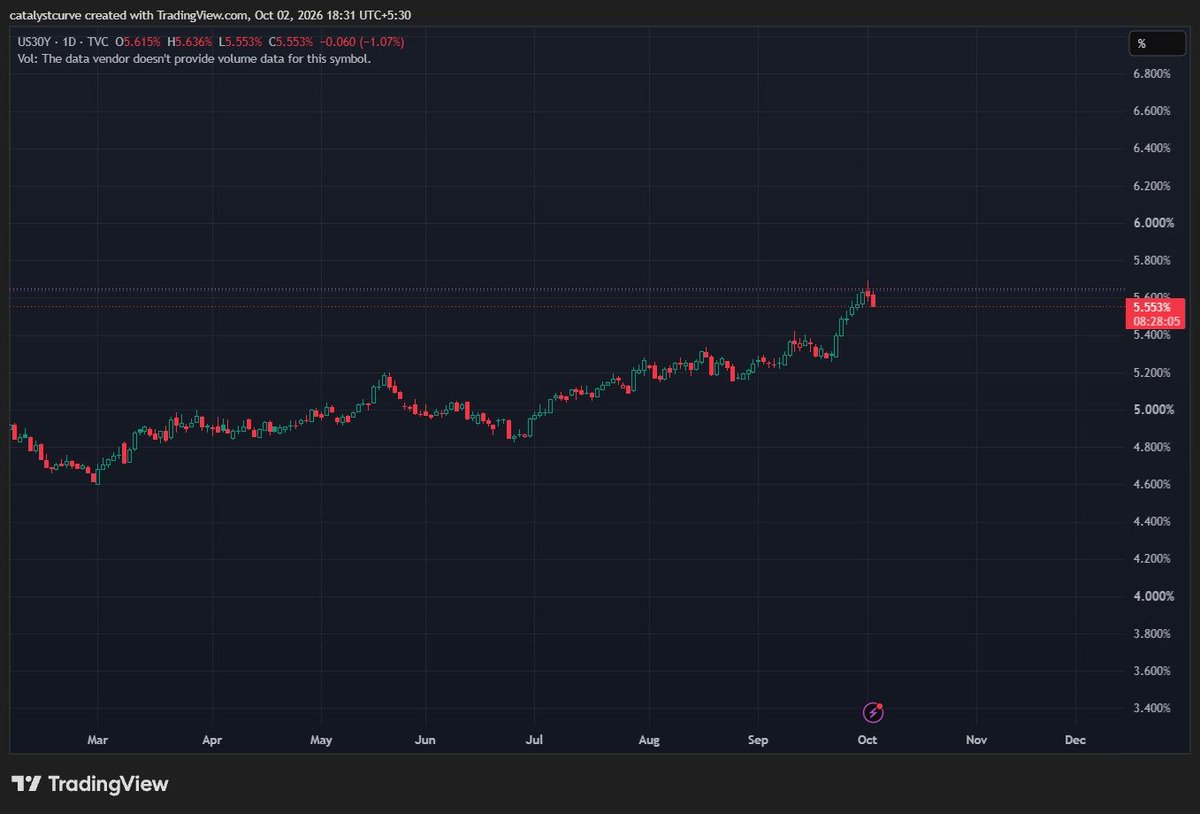The width and height of the screenshot is (1200, 814).
Task: Click the 5.200% price scale label
Action: (1152, 372)
